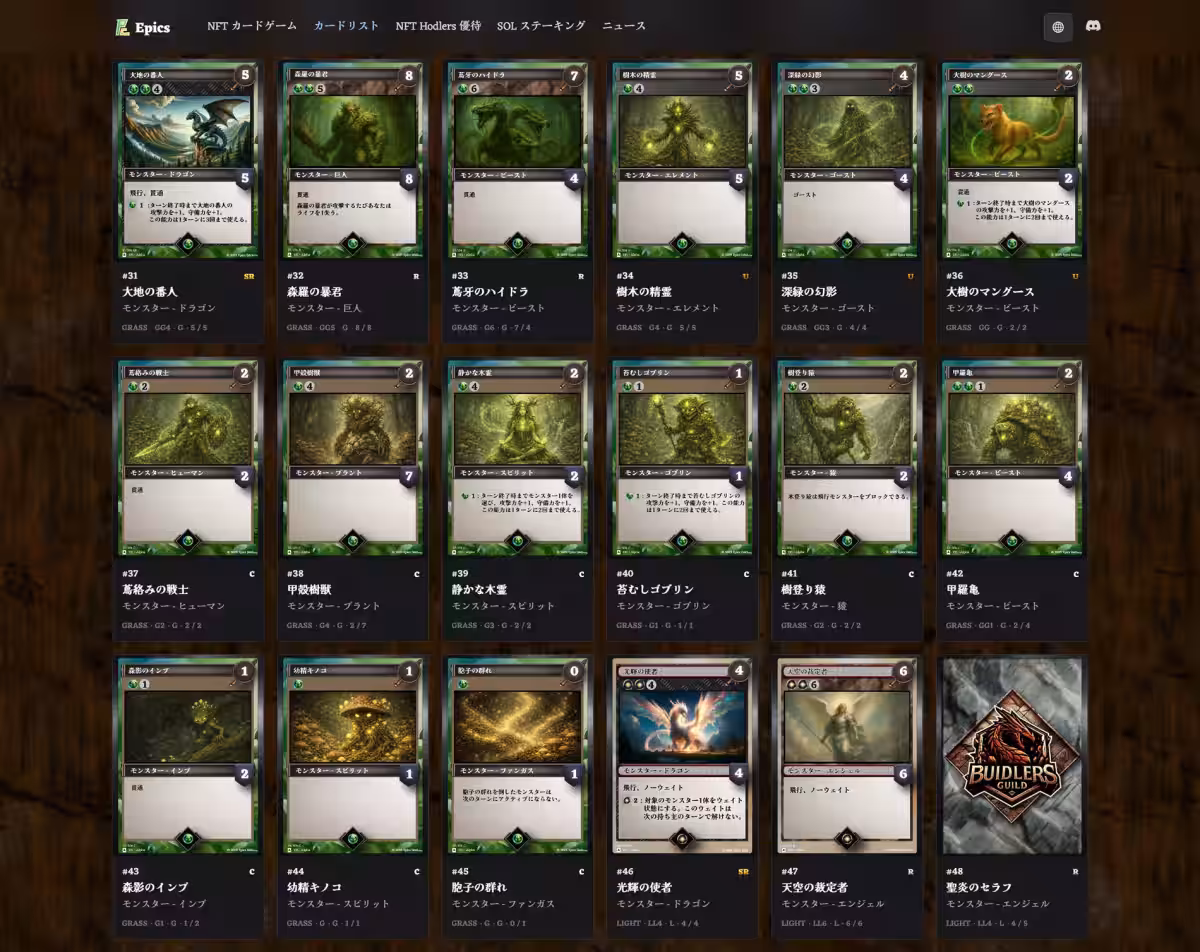Open the ニュース link
1200x952 pixels.
624,26
